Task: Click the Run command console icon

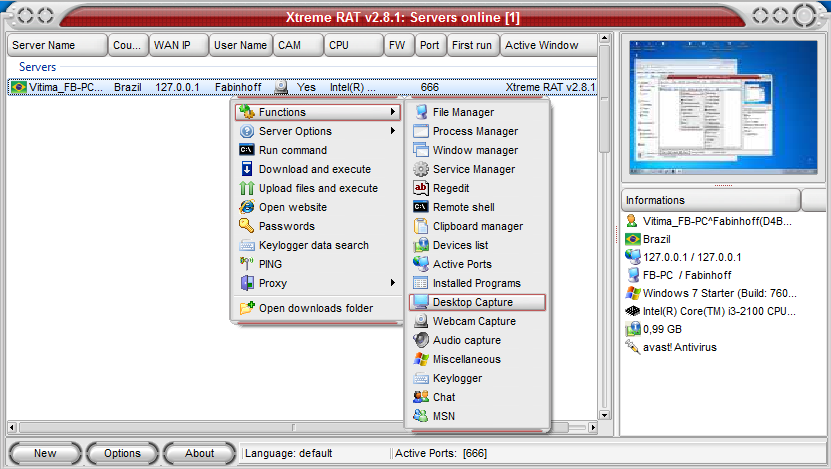Action: 247,150
